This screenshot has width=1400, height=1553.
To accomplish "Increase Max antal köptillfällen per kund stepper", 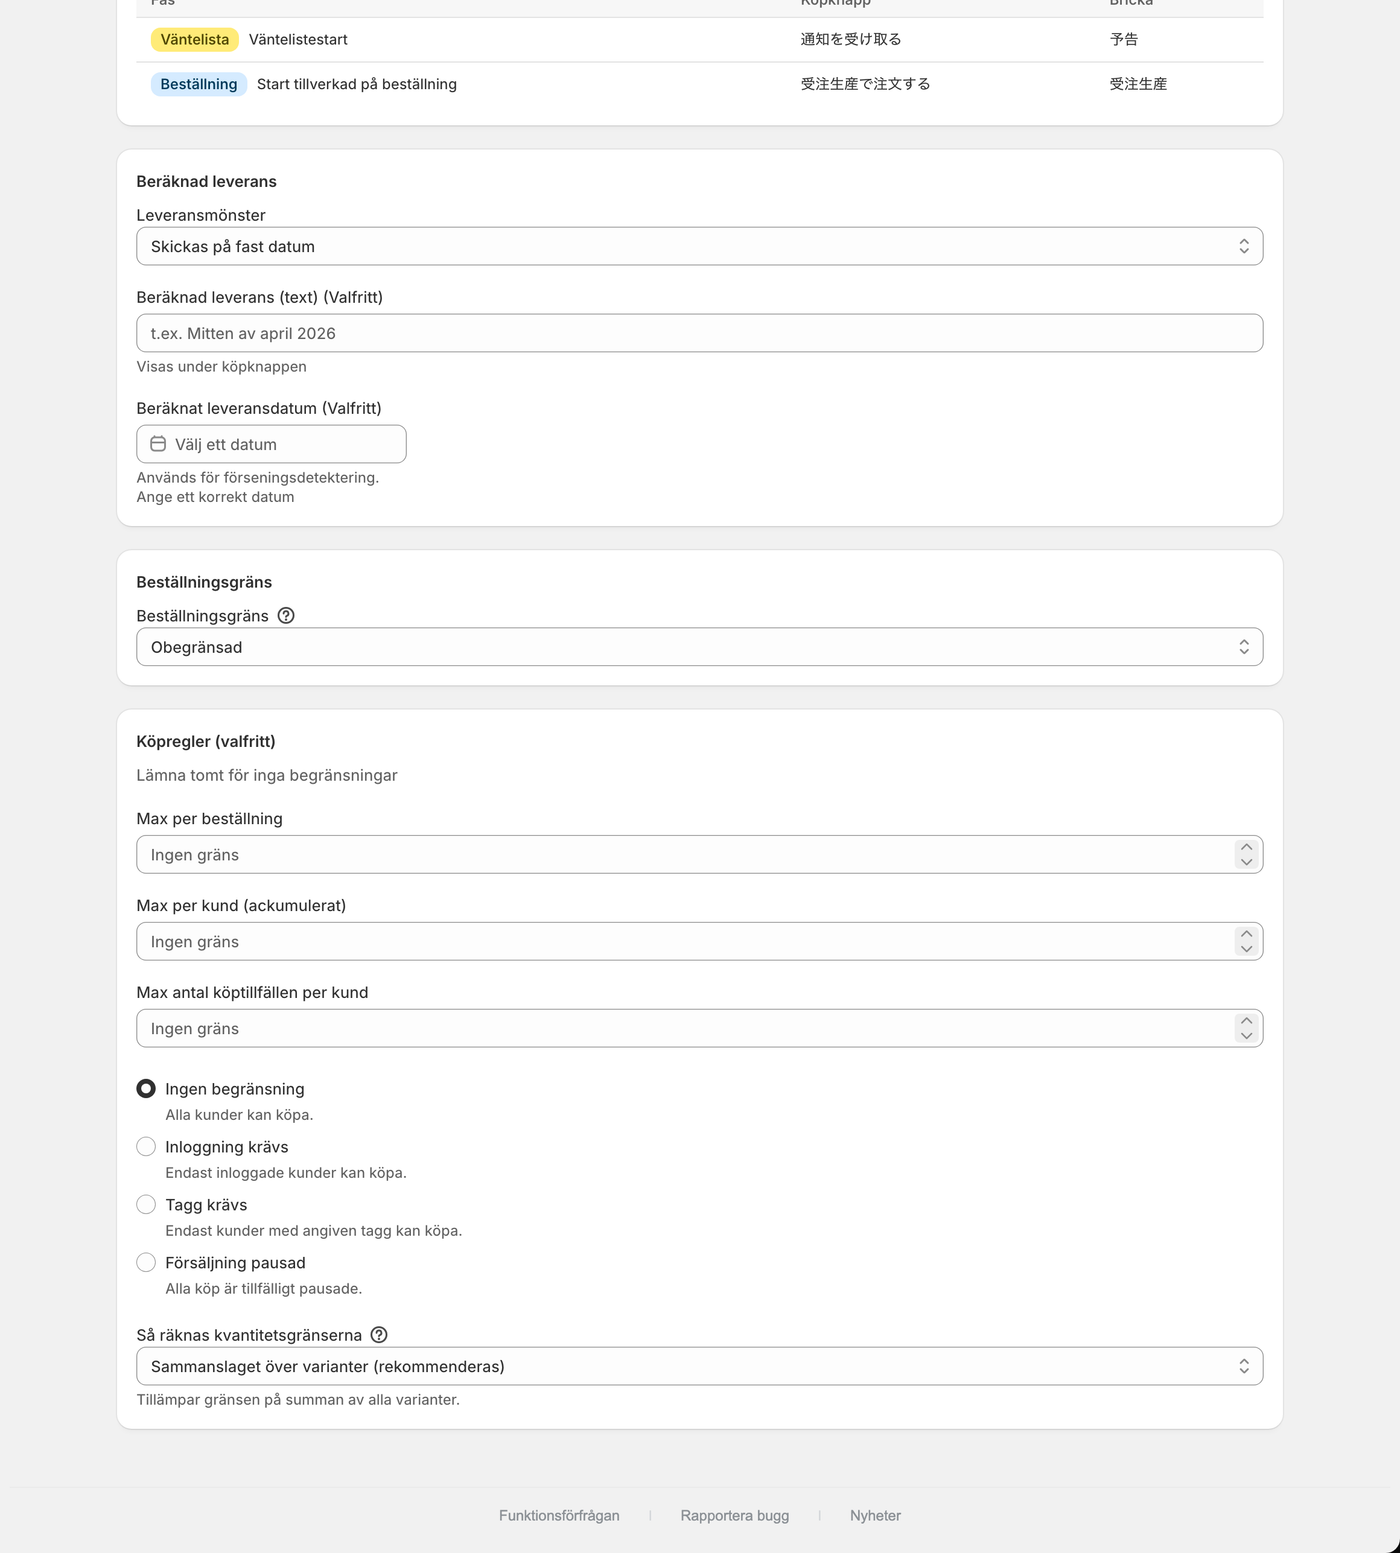I will (x=1246, y=1022).
